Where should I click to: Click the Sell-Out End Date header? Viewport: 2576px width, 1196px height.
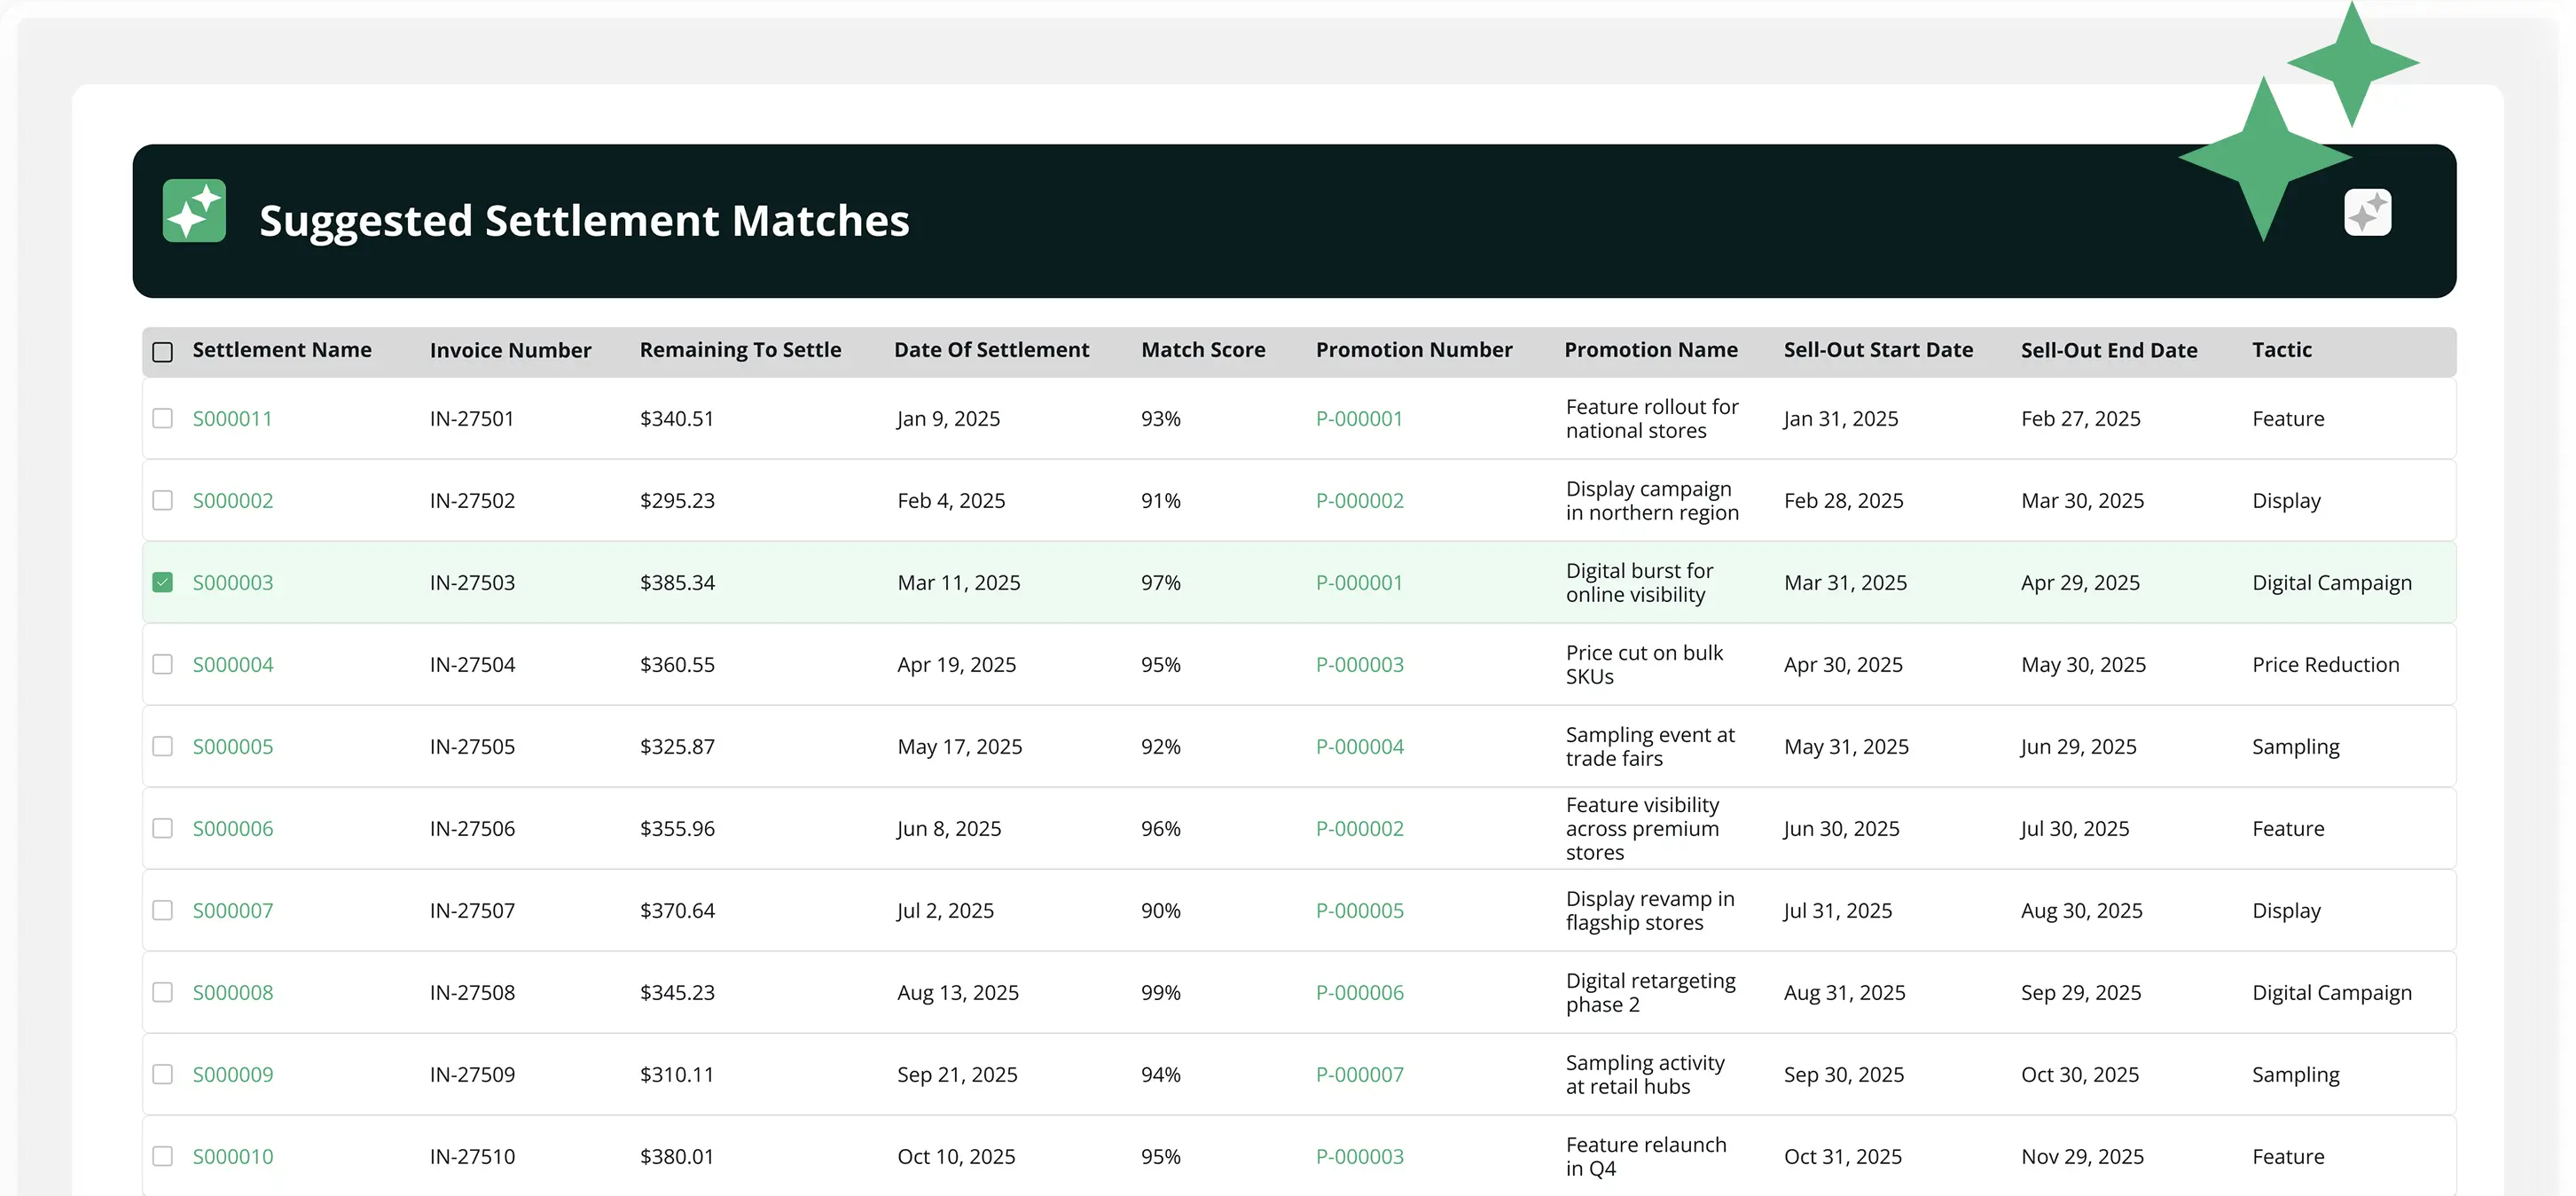tap(2109, 350)
